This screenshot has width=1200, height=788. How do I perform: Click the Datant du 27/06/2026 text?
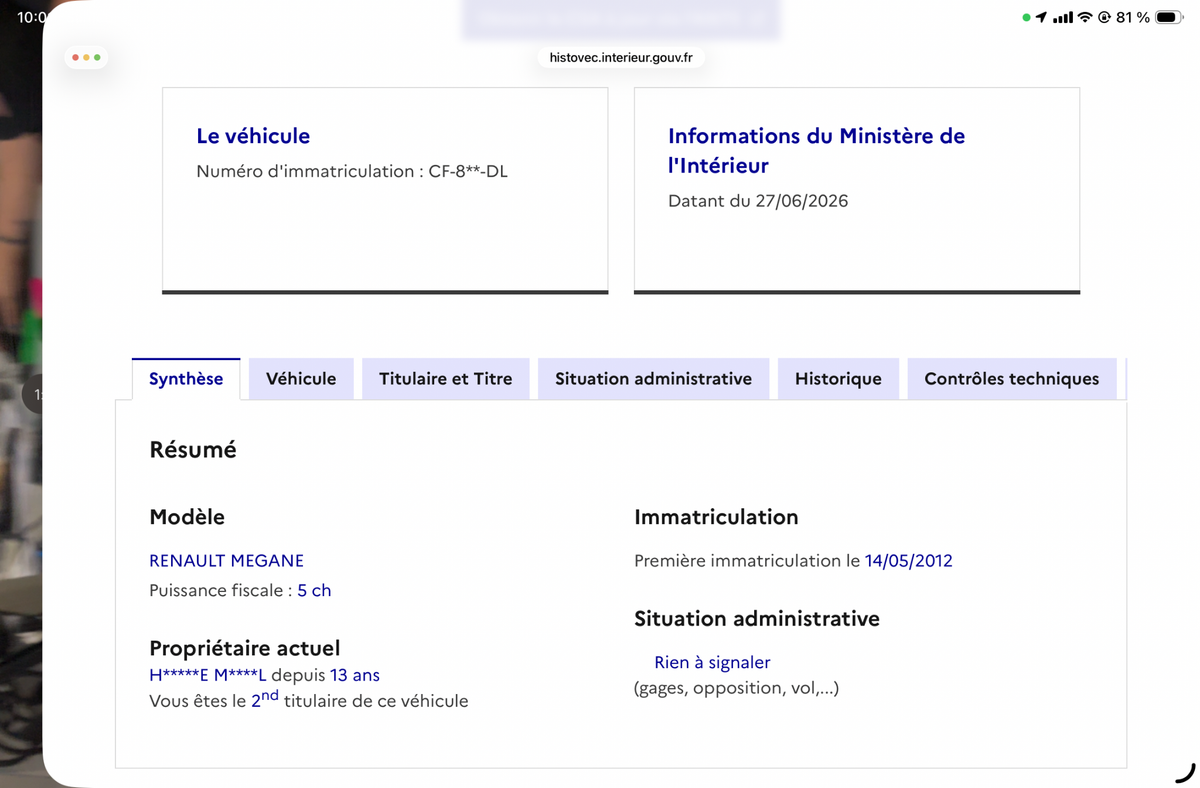(758, 201)
